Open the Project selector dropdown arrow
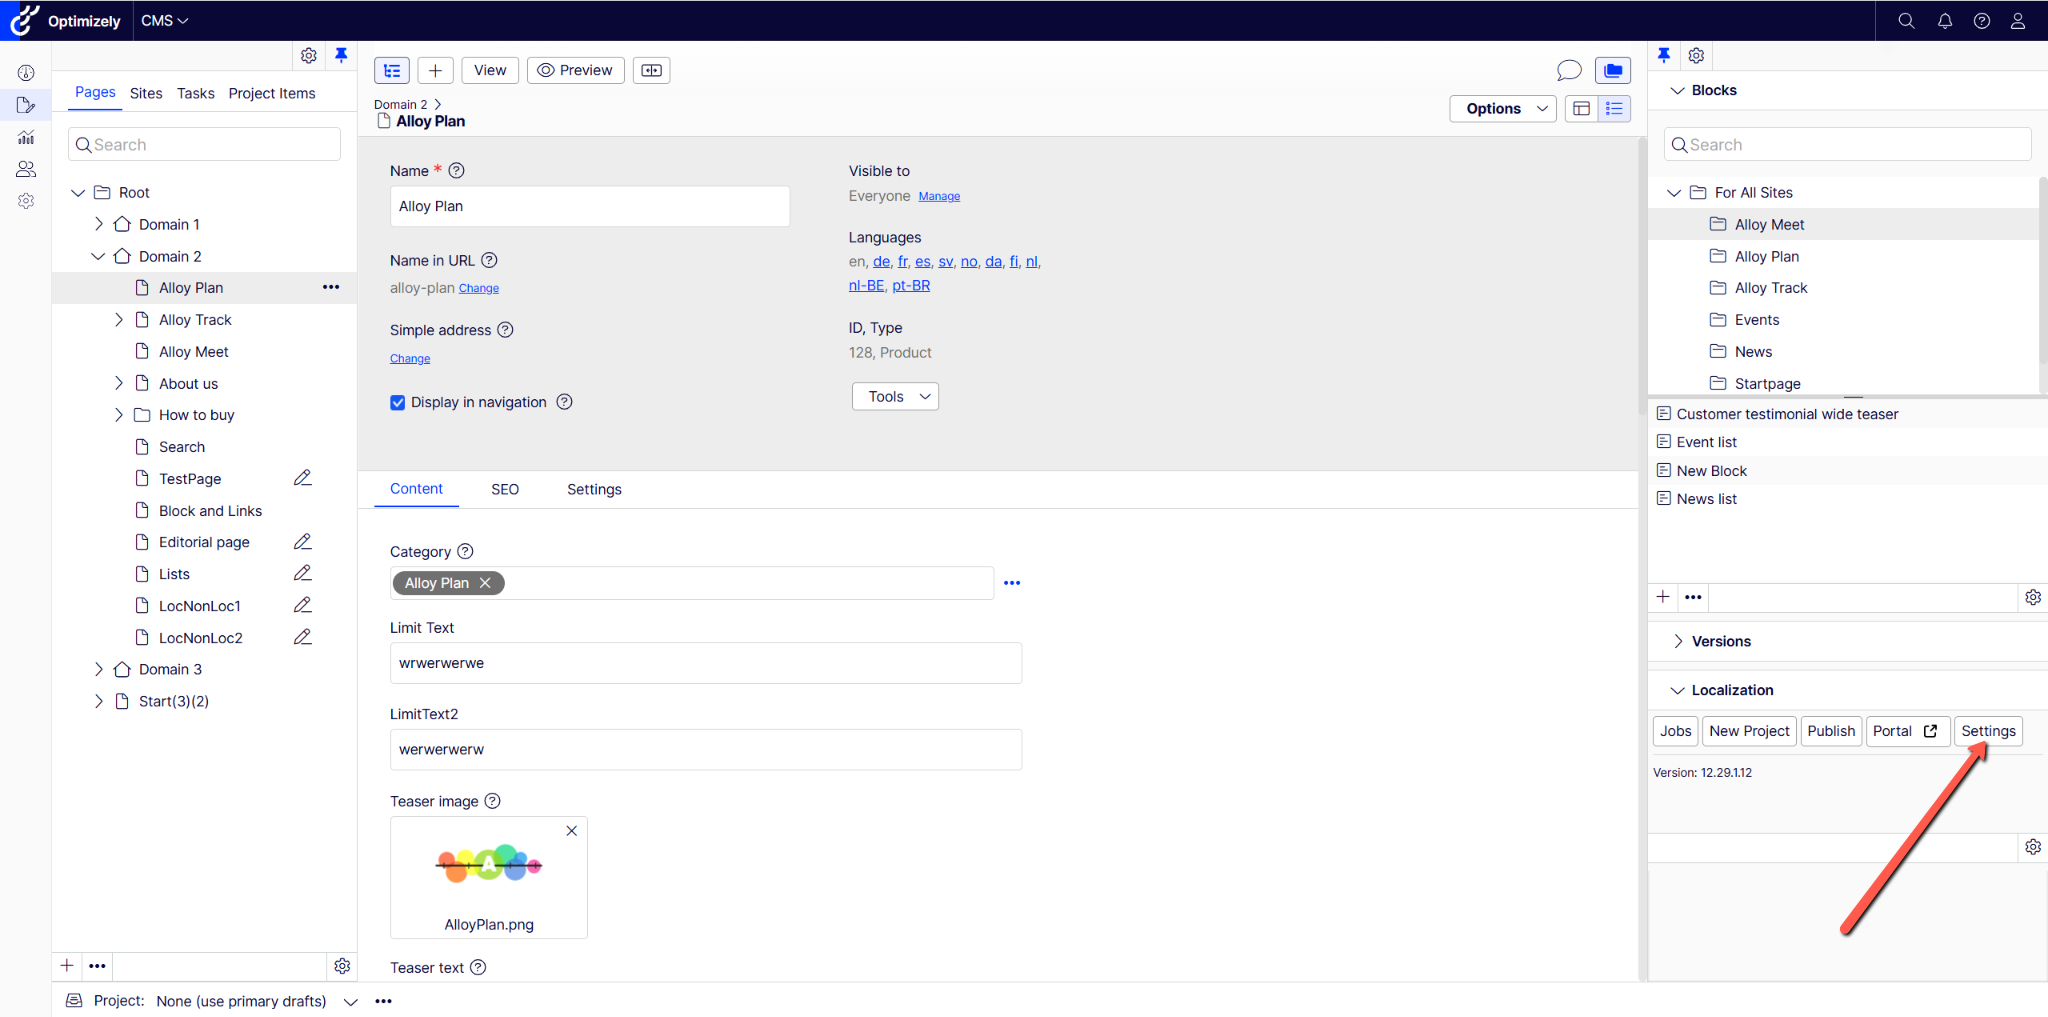The image size is (2048, 1017). click(350, 1001)
